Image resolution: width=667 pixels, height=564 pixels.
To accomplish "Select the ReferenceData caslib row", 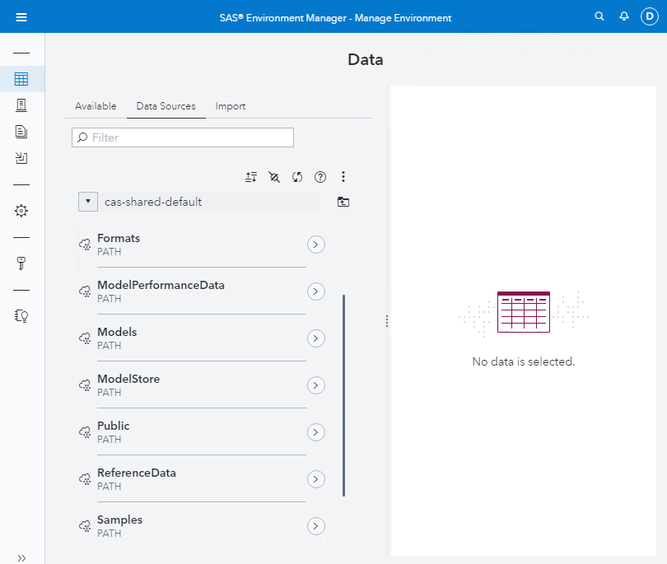I will point(202,479).
